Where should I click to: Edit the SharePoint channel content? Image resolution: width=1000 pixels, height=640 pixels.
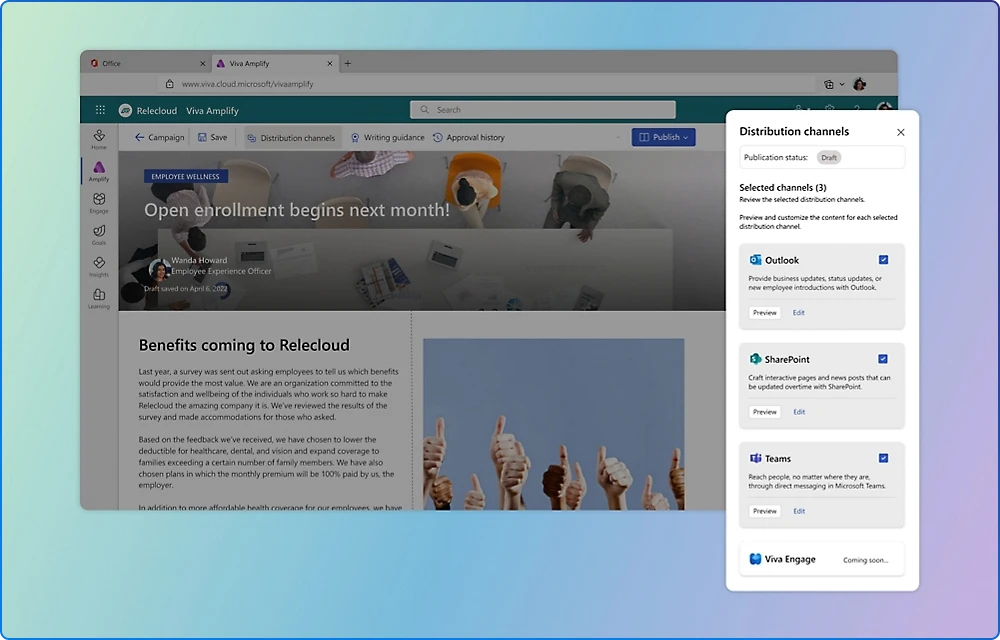[798, 412]
